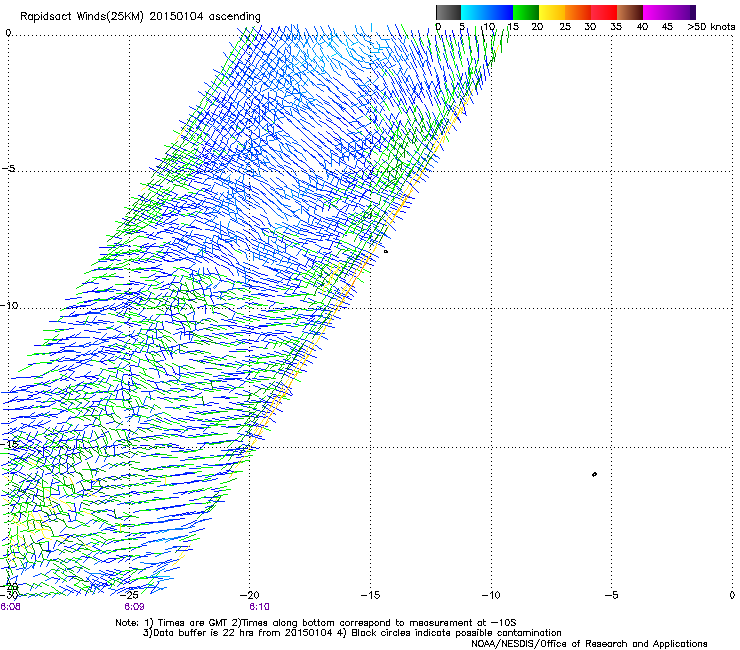The width and height of the screenshot is (740, 650).
Task: Click the '6:09' time label
Action: pyautogui.click(x=134, y=607)
